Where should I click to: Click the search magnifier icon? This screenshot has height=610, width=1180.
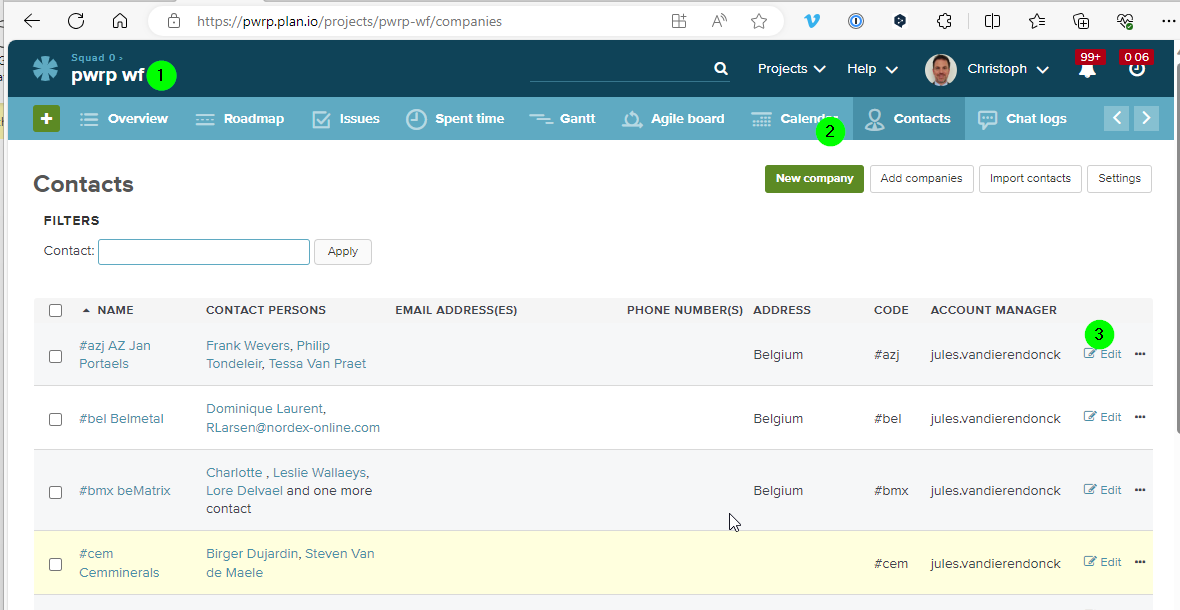(x=721, y=68)
